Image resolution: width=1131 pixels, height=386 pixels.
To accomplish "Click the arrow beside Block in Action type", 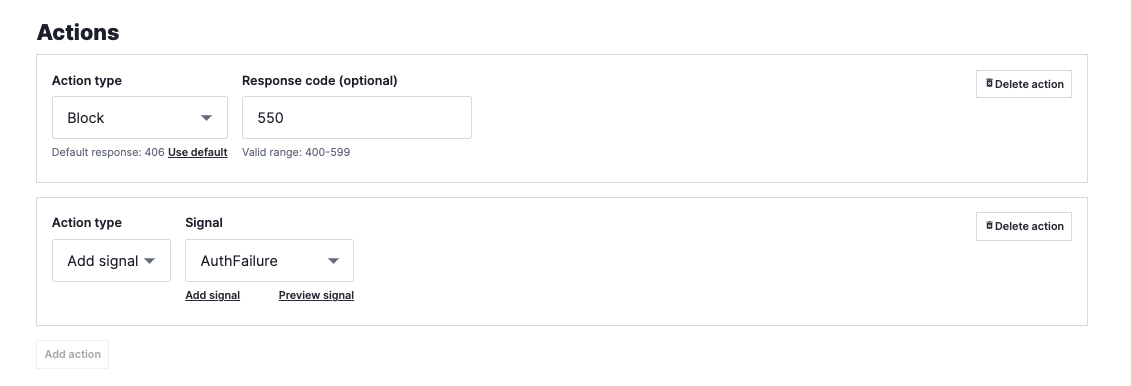I will click(x=206, y=118).
